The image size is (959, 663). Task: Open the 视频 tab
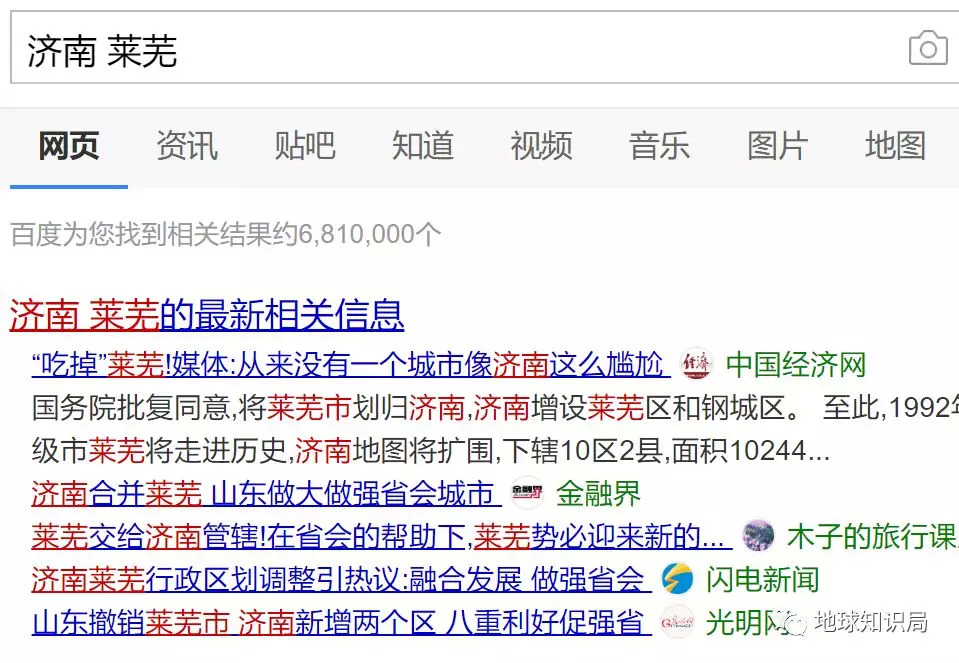click(x=541, y=146)
